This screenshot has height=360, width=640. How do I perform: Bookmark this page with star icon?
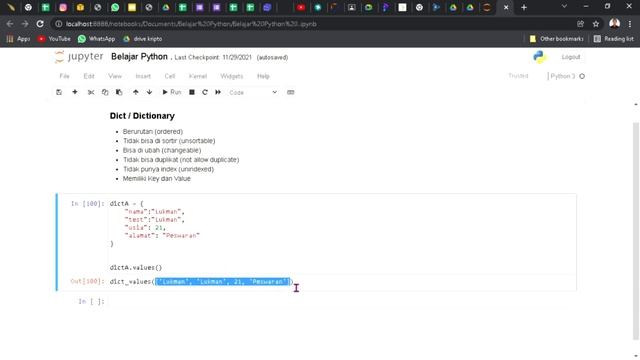[x=596, y=24]
